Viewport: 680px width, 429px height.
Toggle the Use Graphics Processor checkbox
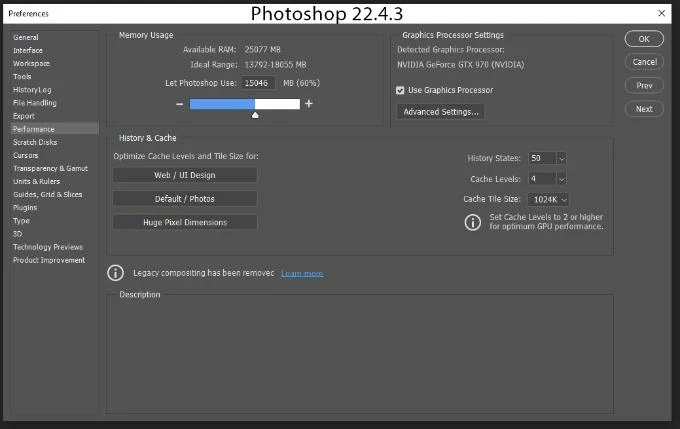tap(400, 90)
